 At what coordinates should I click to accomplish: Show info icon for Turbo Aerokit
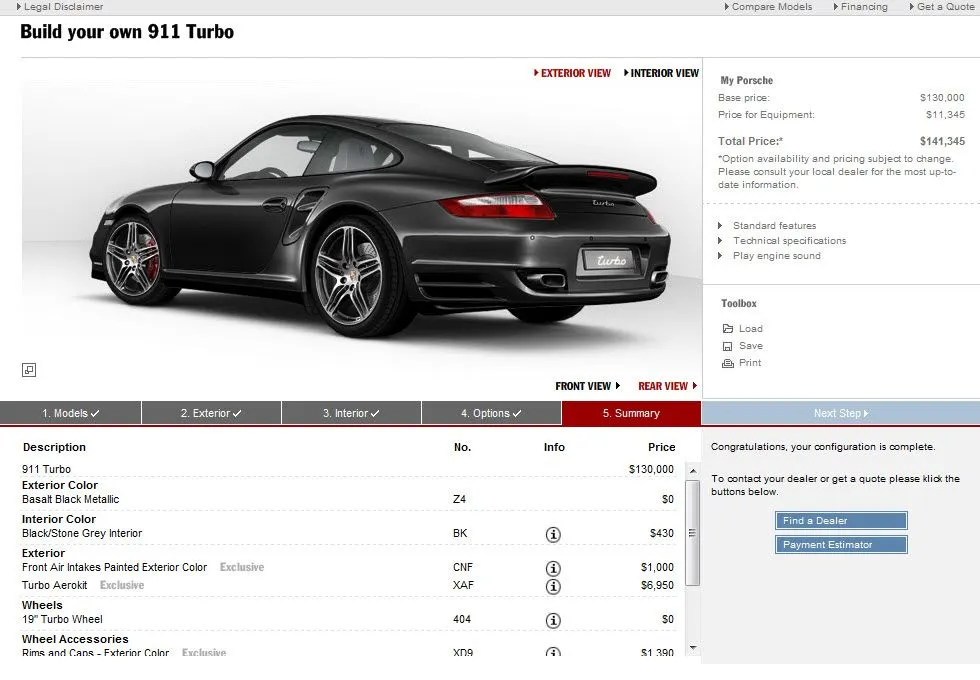click(x=553, y=586)
